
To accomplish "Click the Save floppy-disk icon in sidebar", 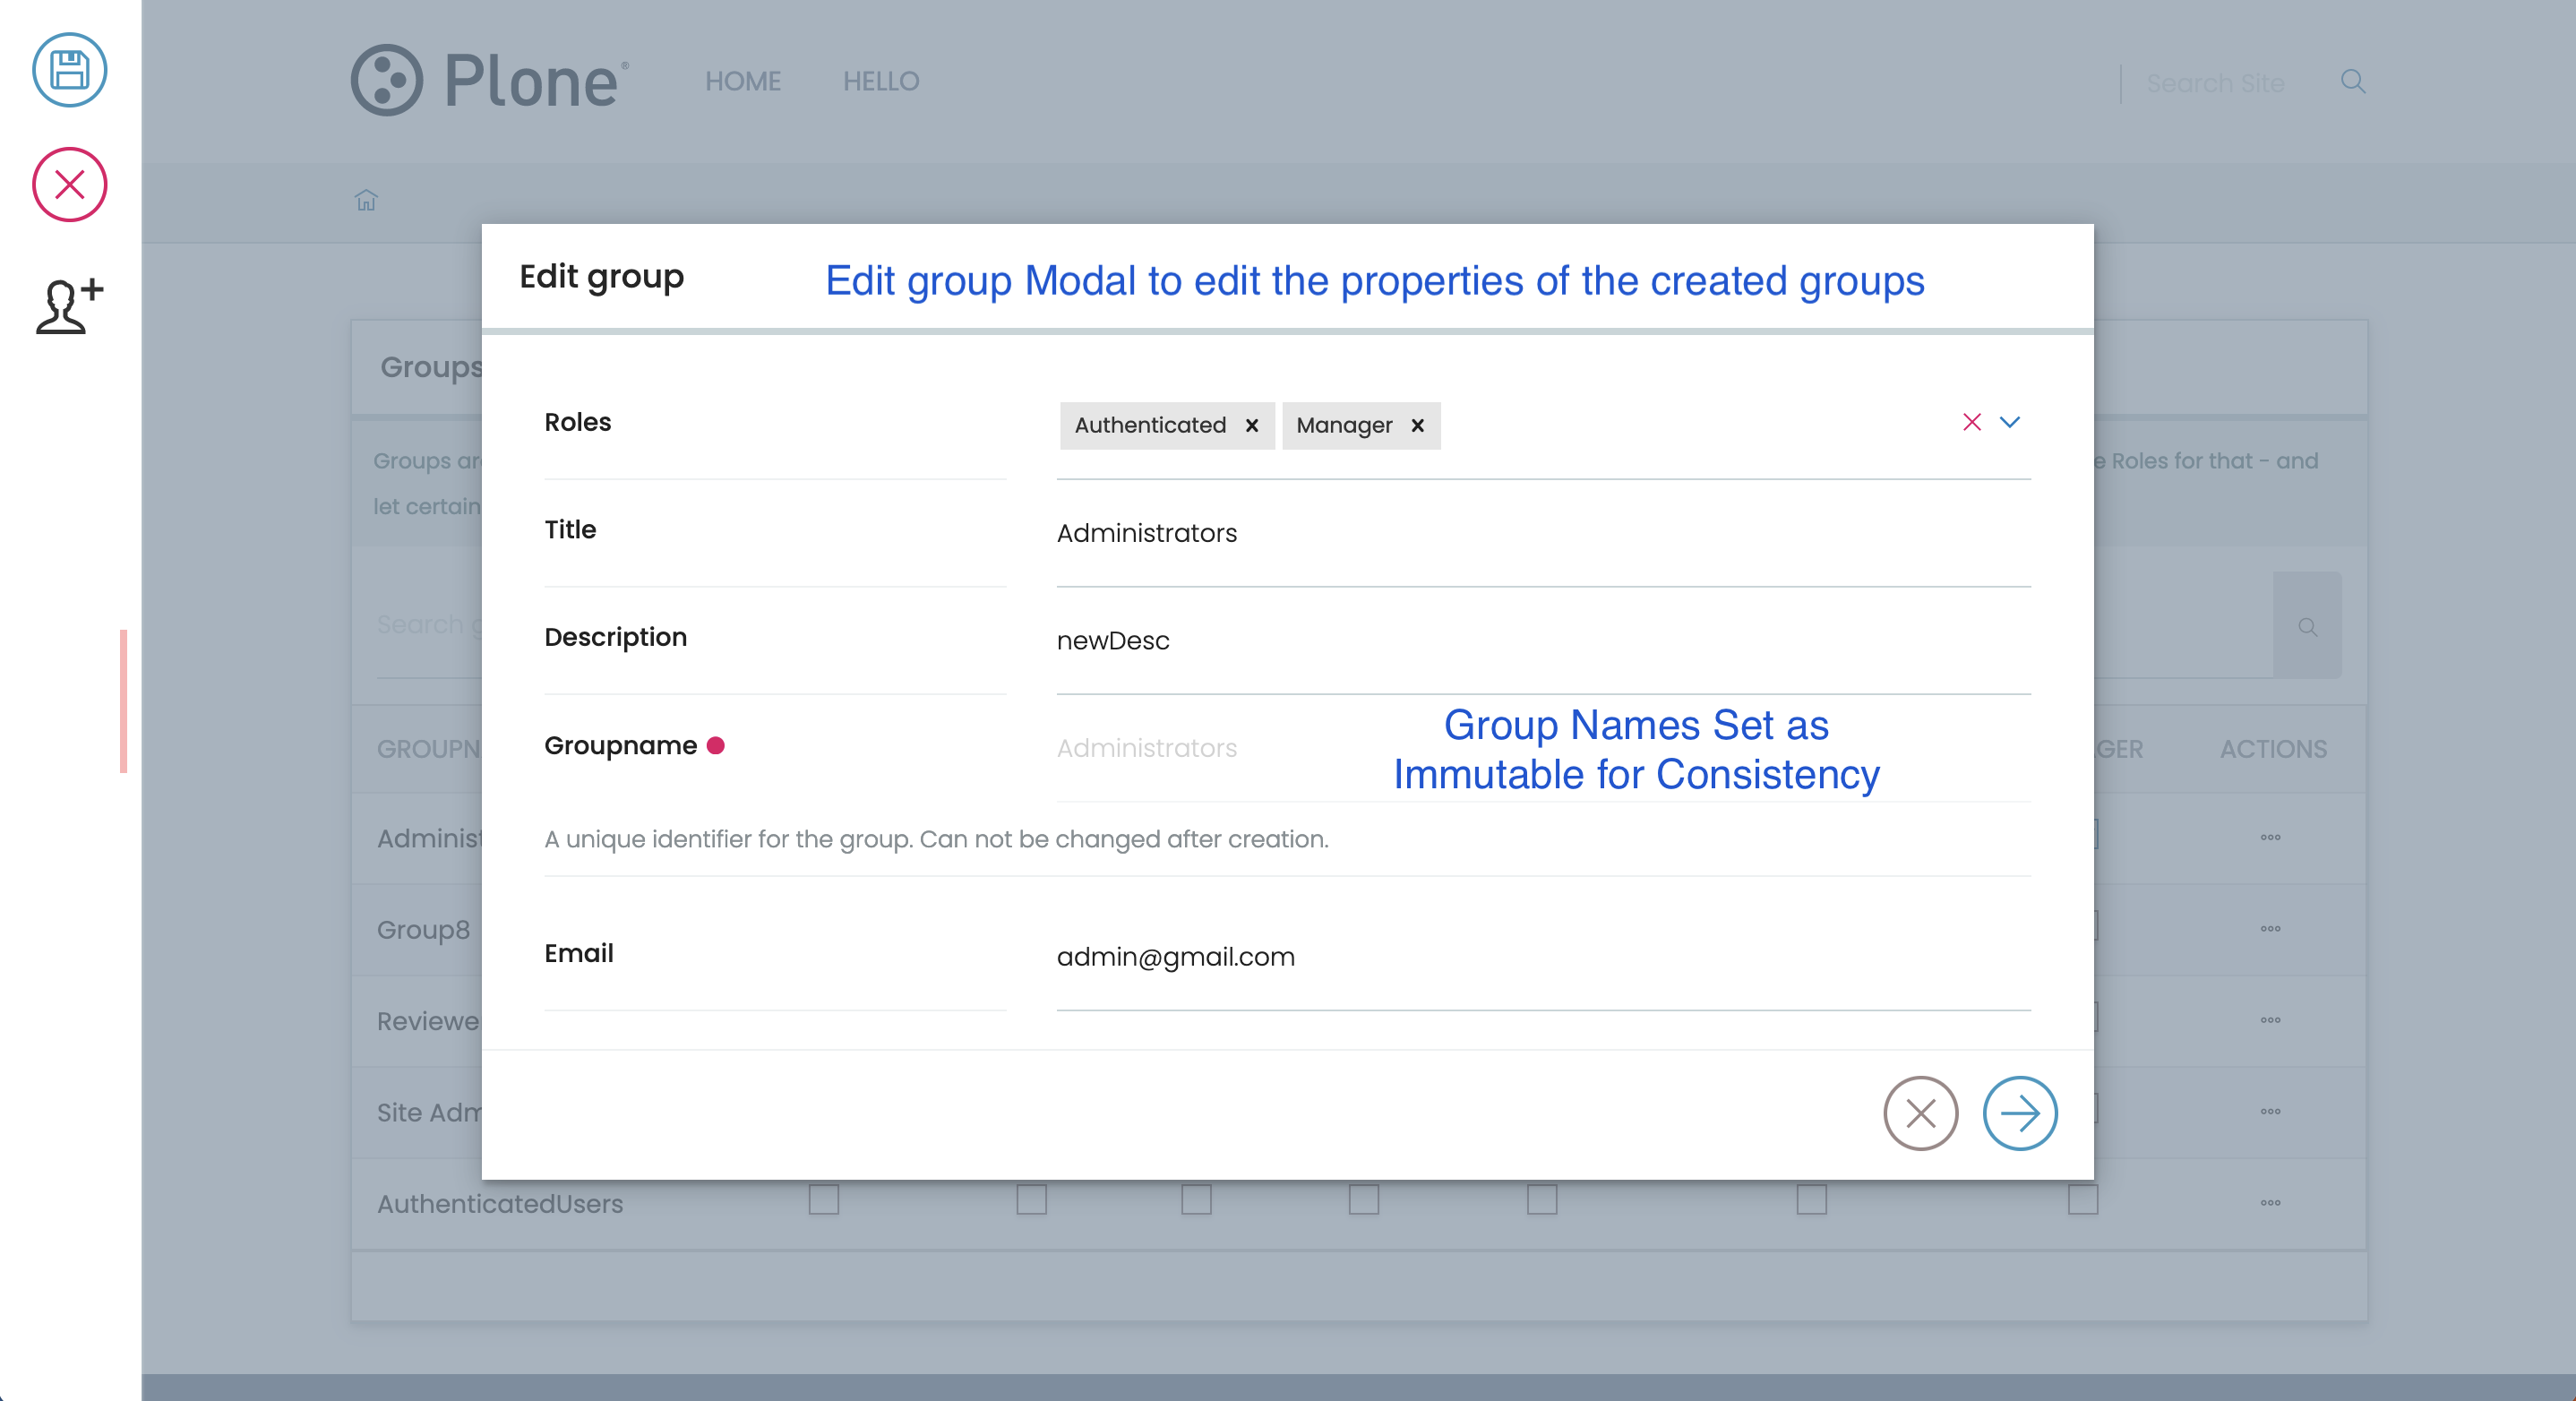I will (69, 70).
